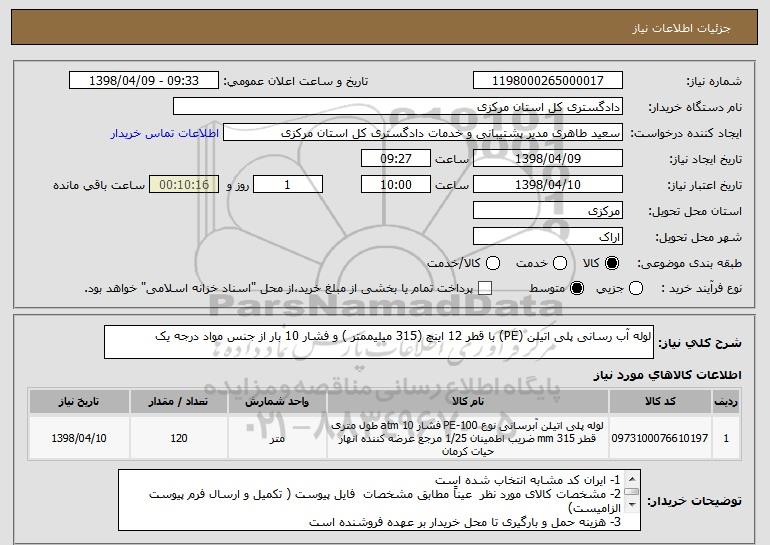Click the quantity cell 120
Screen dimensions: 770x545
[179, 438]
